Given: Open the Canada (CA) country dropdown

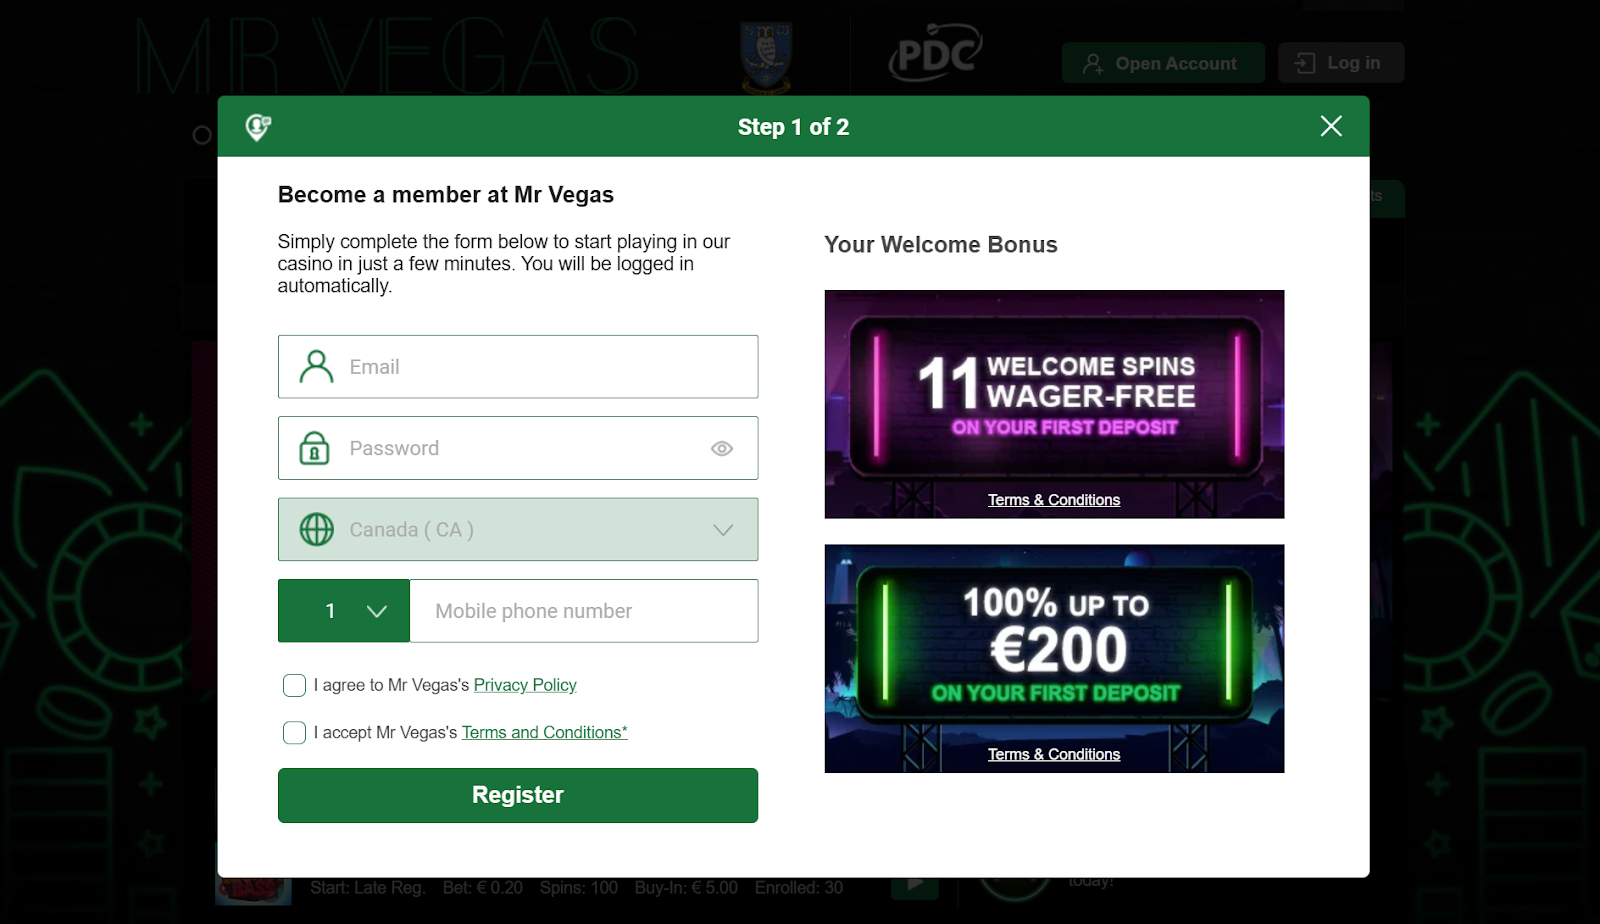Looking at the screenshot, I should pos(518,529).
